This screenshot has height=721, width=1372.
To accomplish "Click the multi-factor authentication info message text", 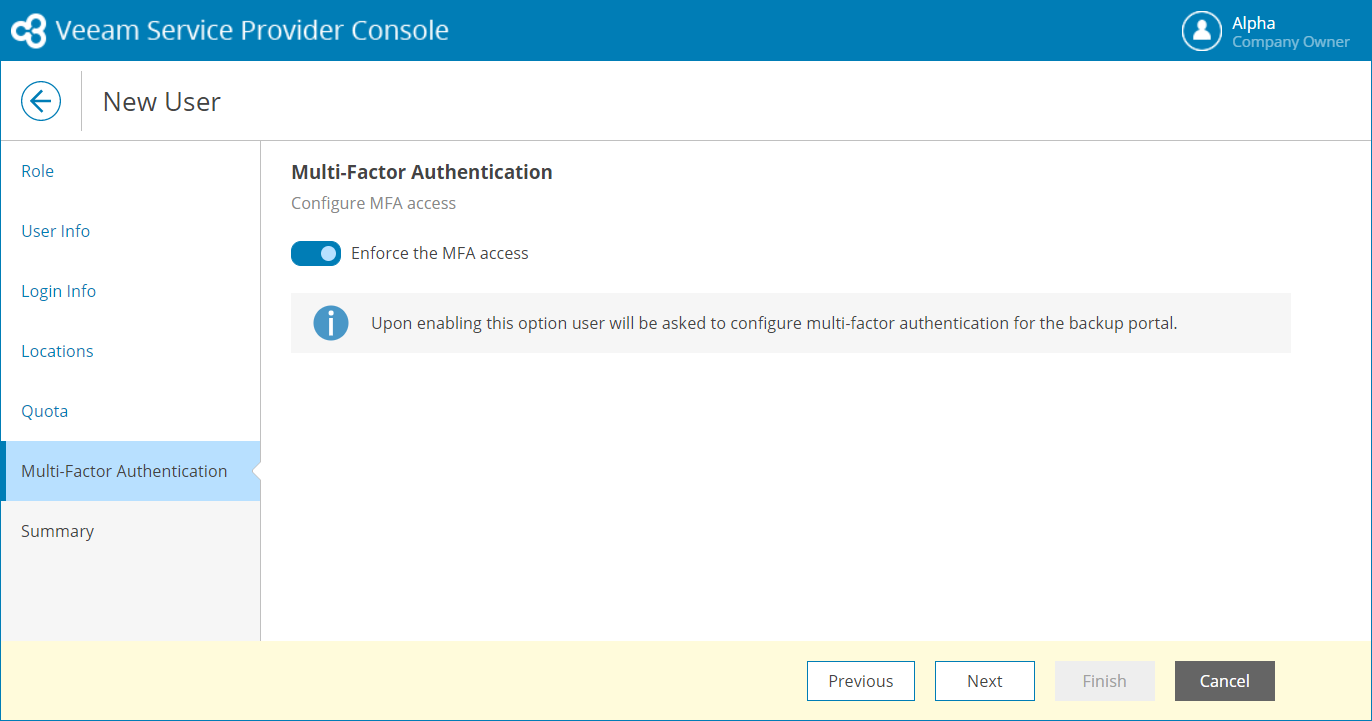I will tap(774, 323).
